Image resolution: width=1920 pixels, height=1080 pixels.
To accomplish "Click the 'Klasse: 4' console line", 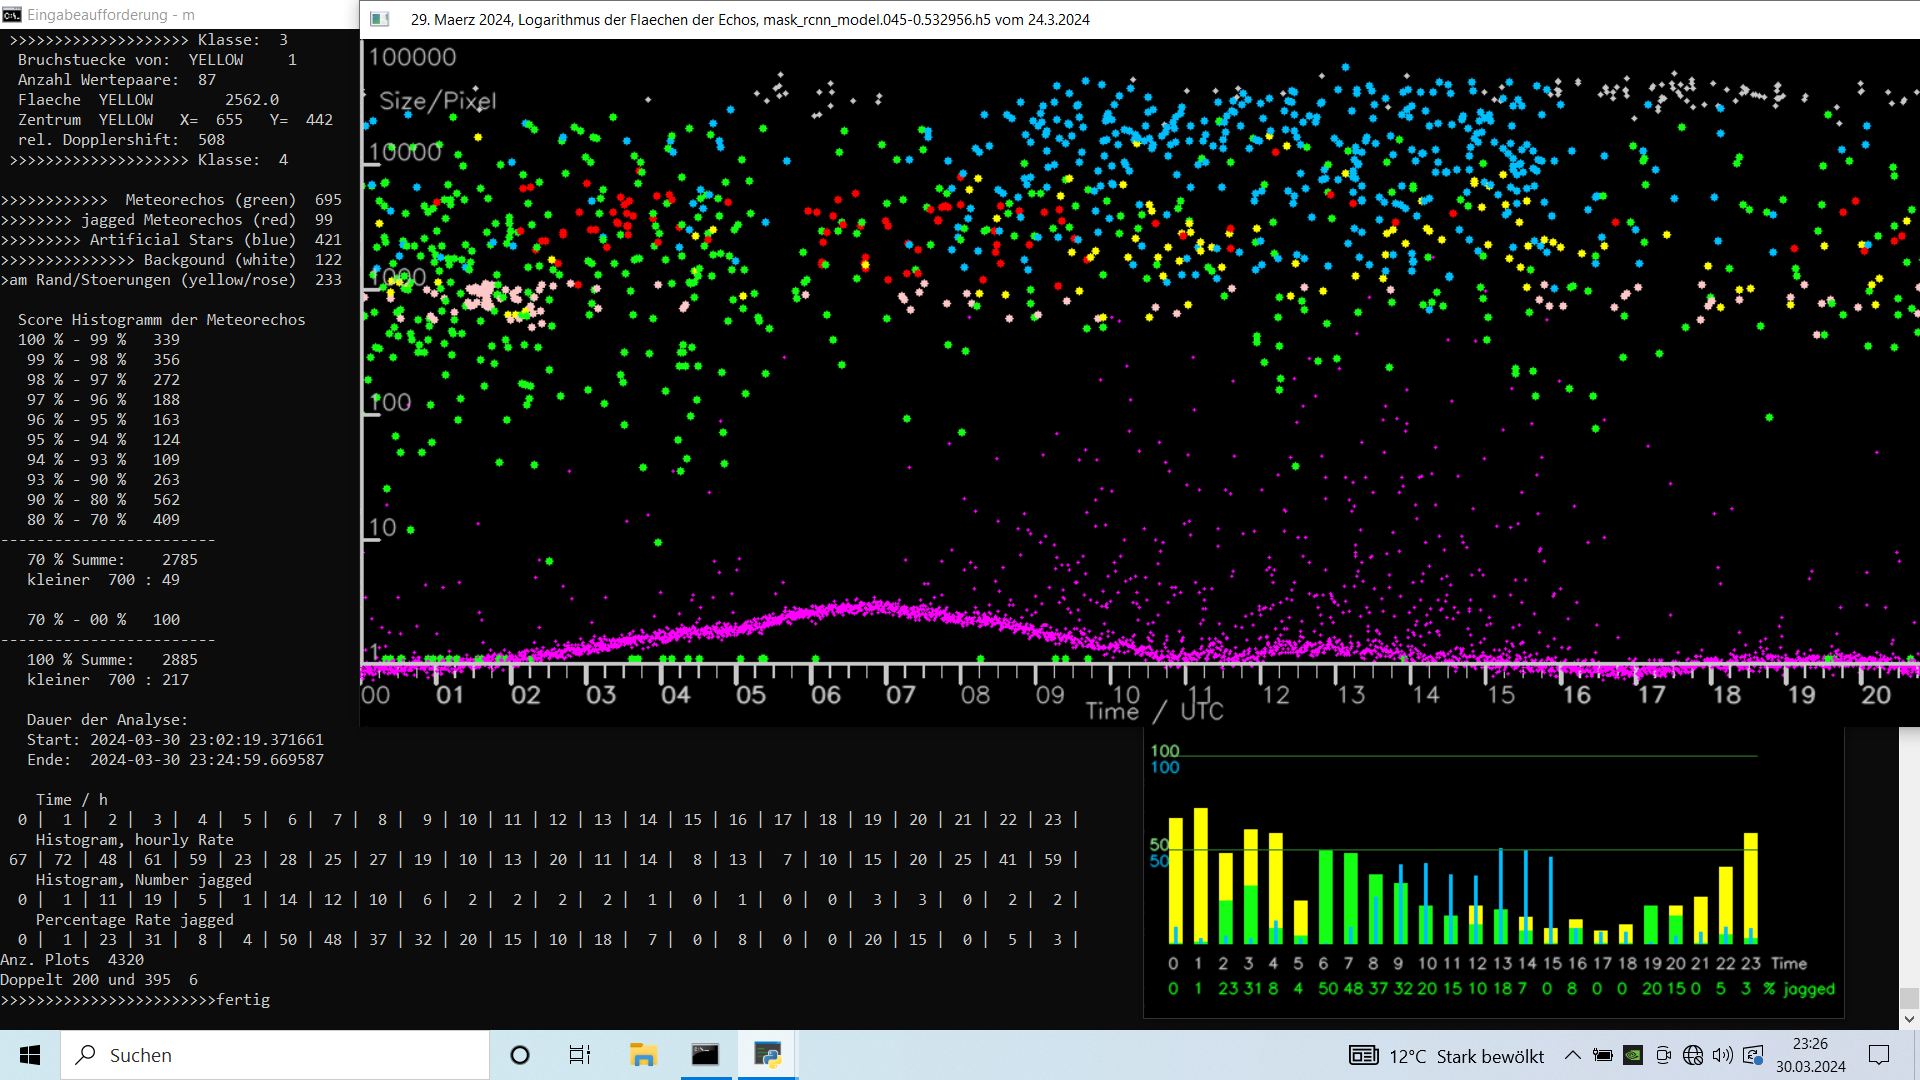I will click(148, 160).
